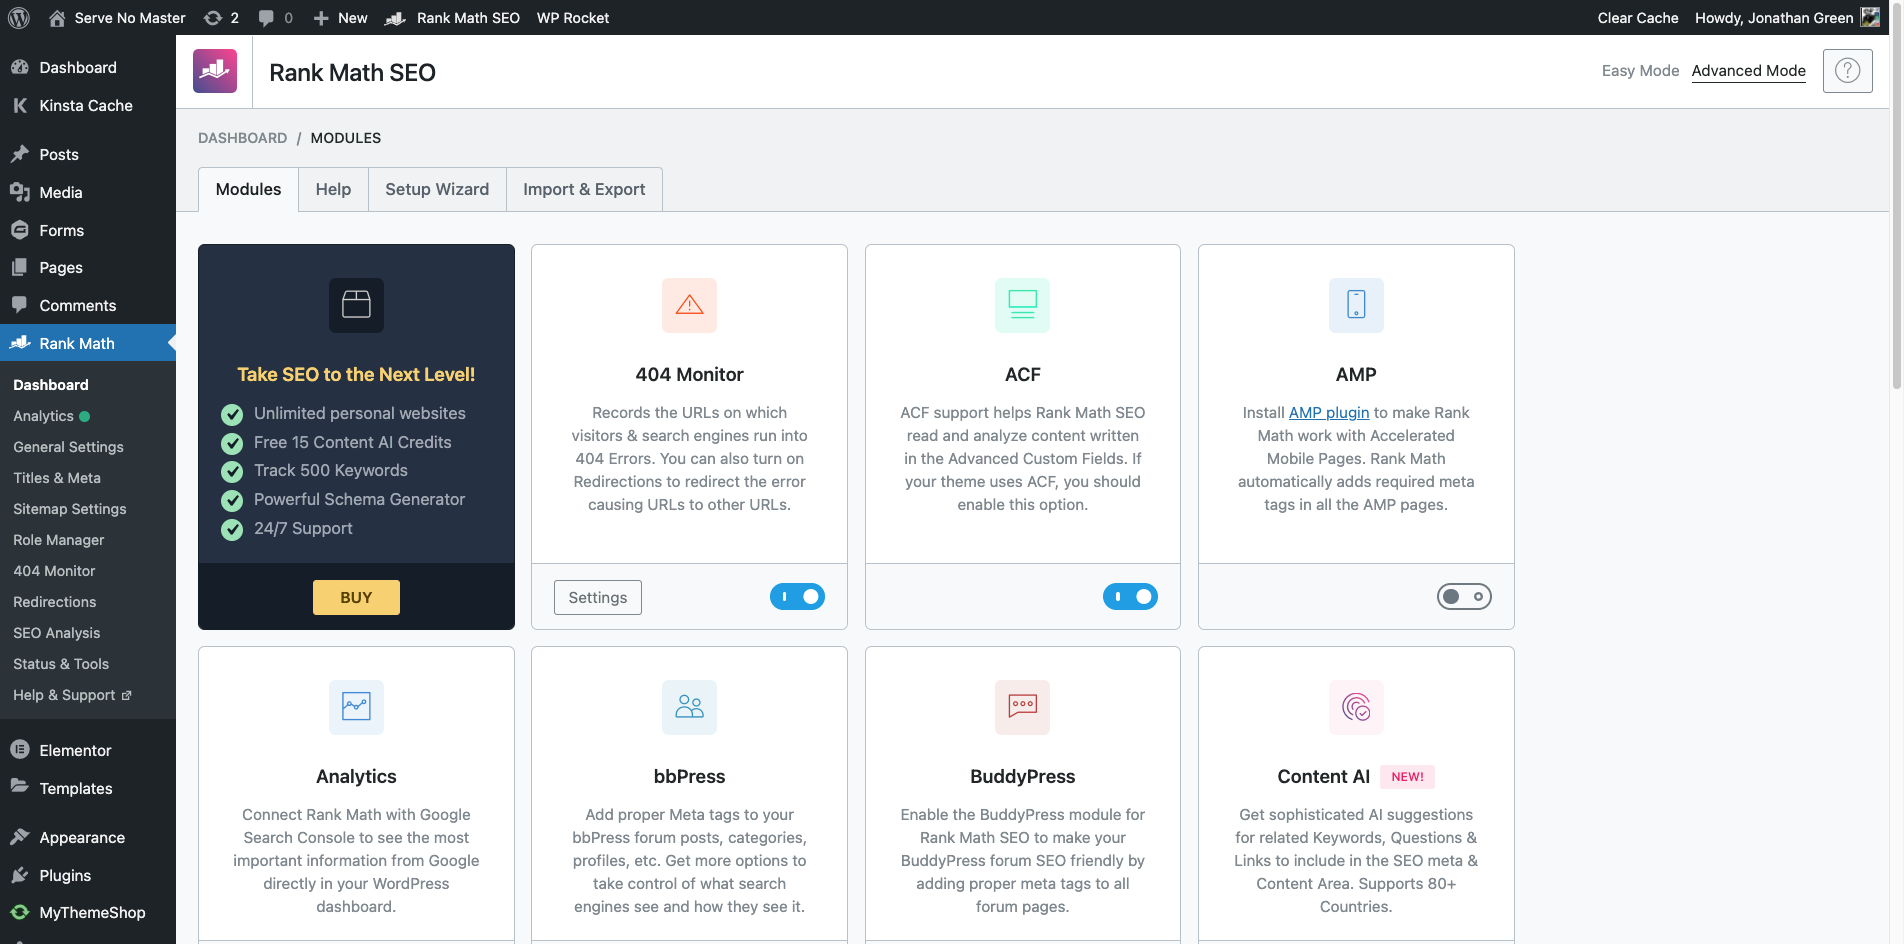
Task: Click the PRO box icon
Action: click(356, 305)
